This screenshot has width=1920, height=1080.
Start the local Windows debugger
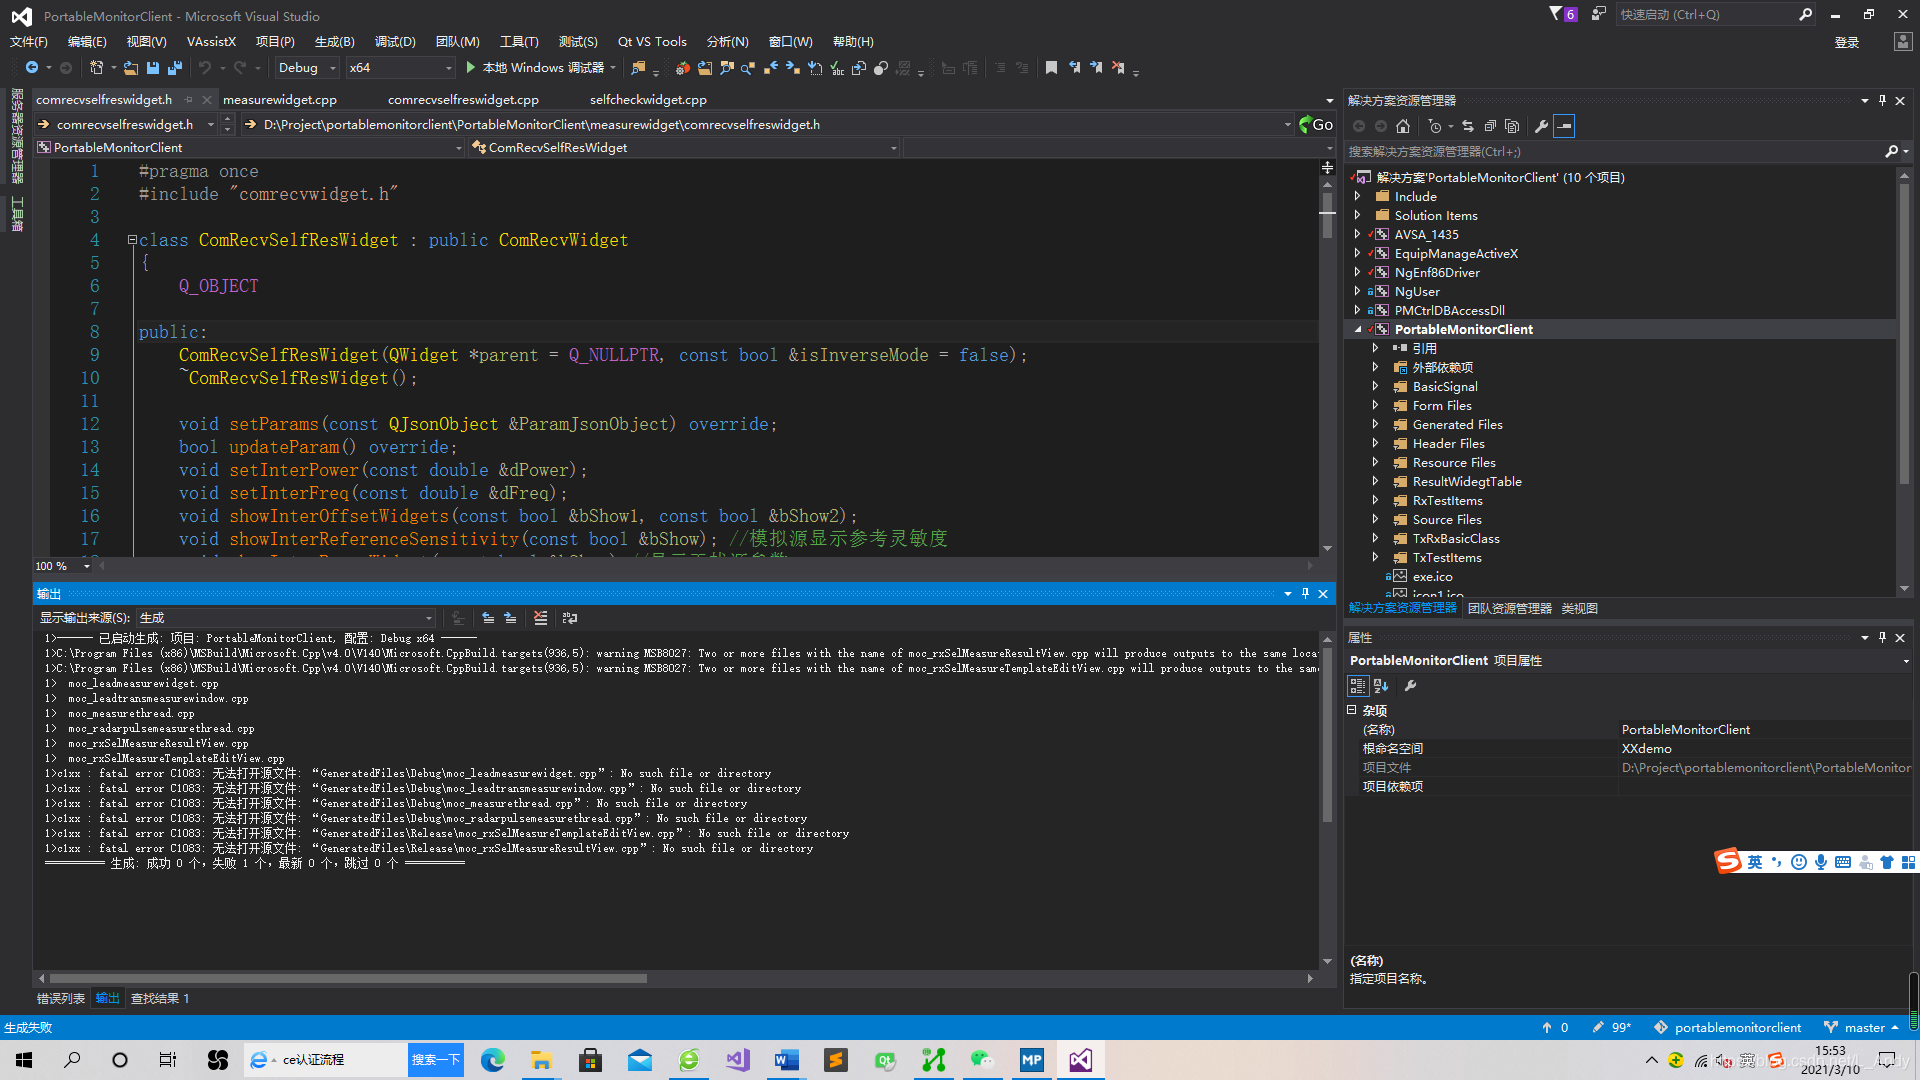[535, 68]
